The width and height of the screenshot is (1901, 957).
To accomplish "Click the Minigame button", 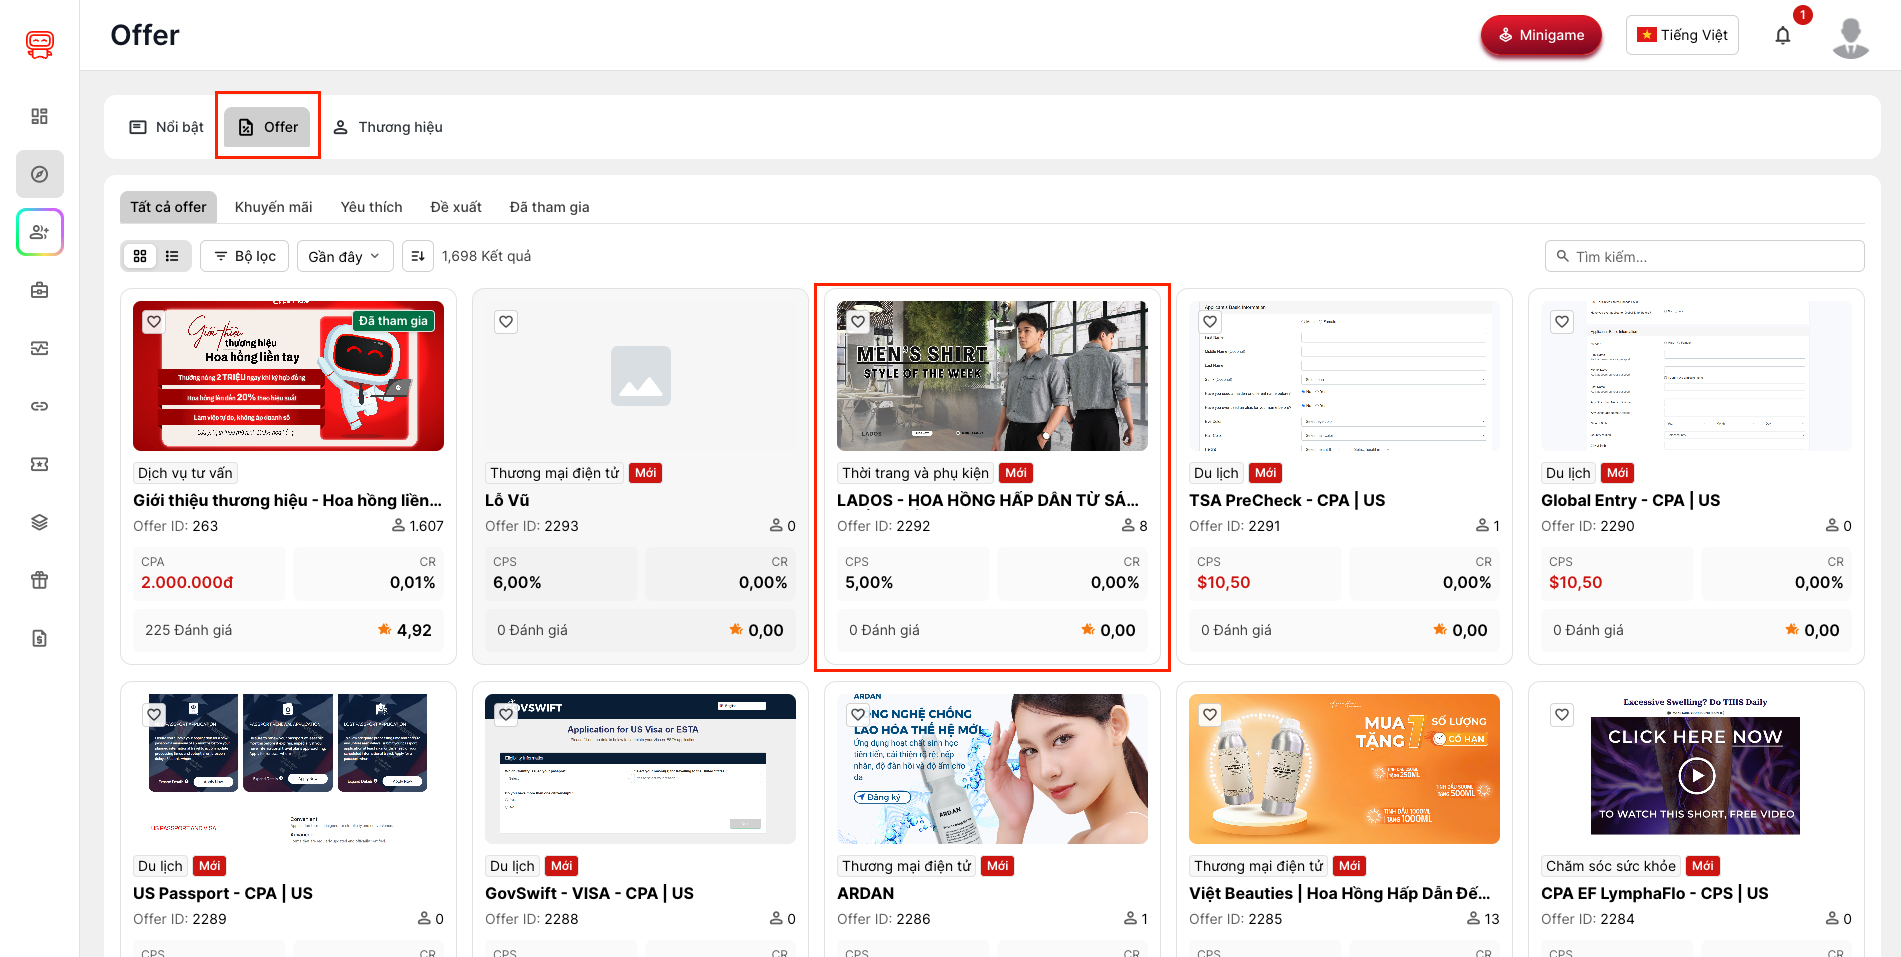I will (x=1541, y=35).
